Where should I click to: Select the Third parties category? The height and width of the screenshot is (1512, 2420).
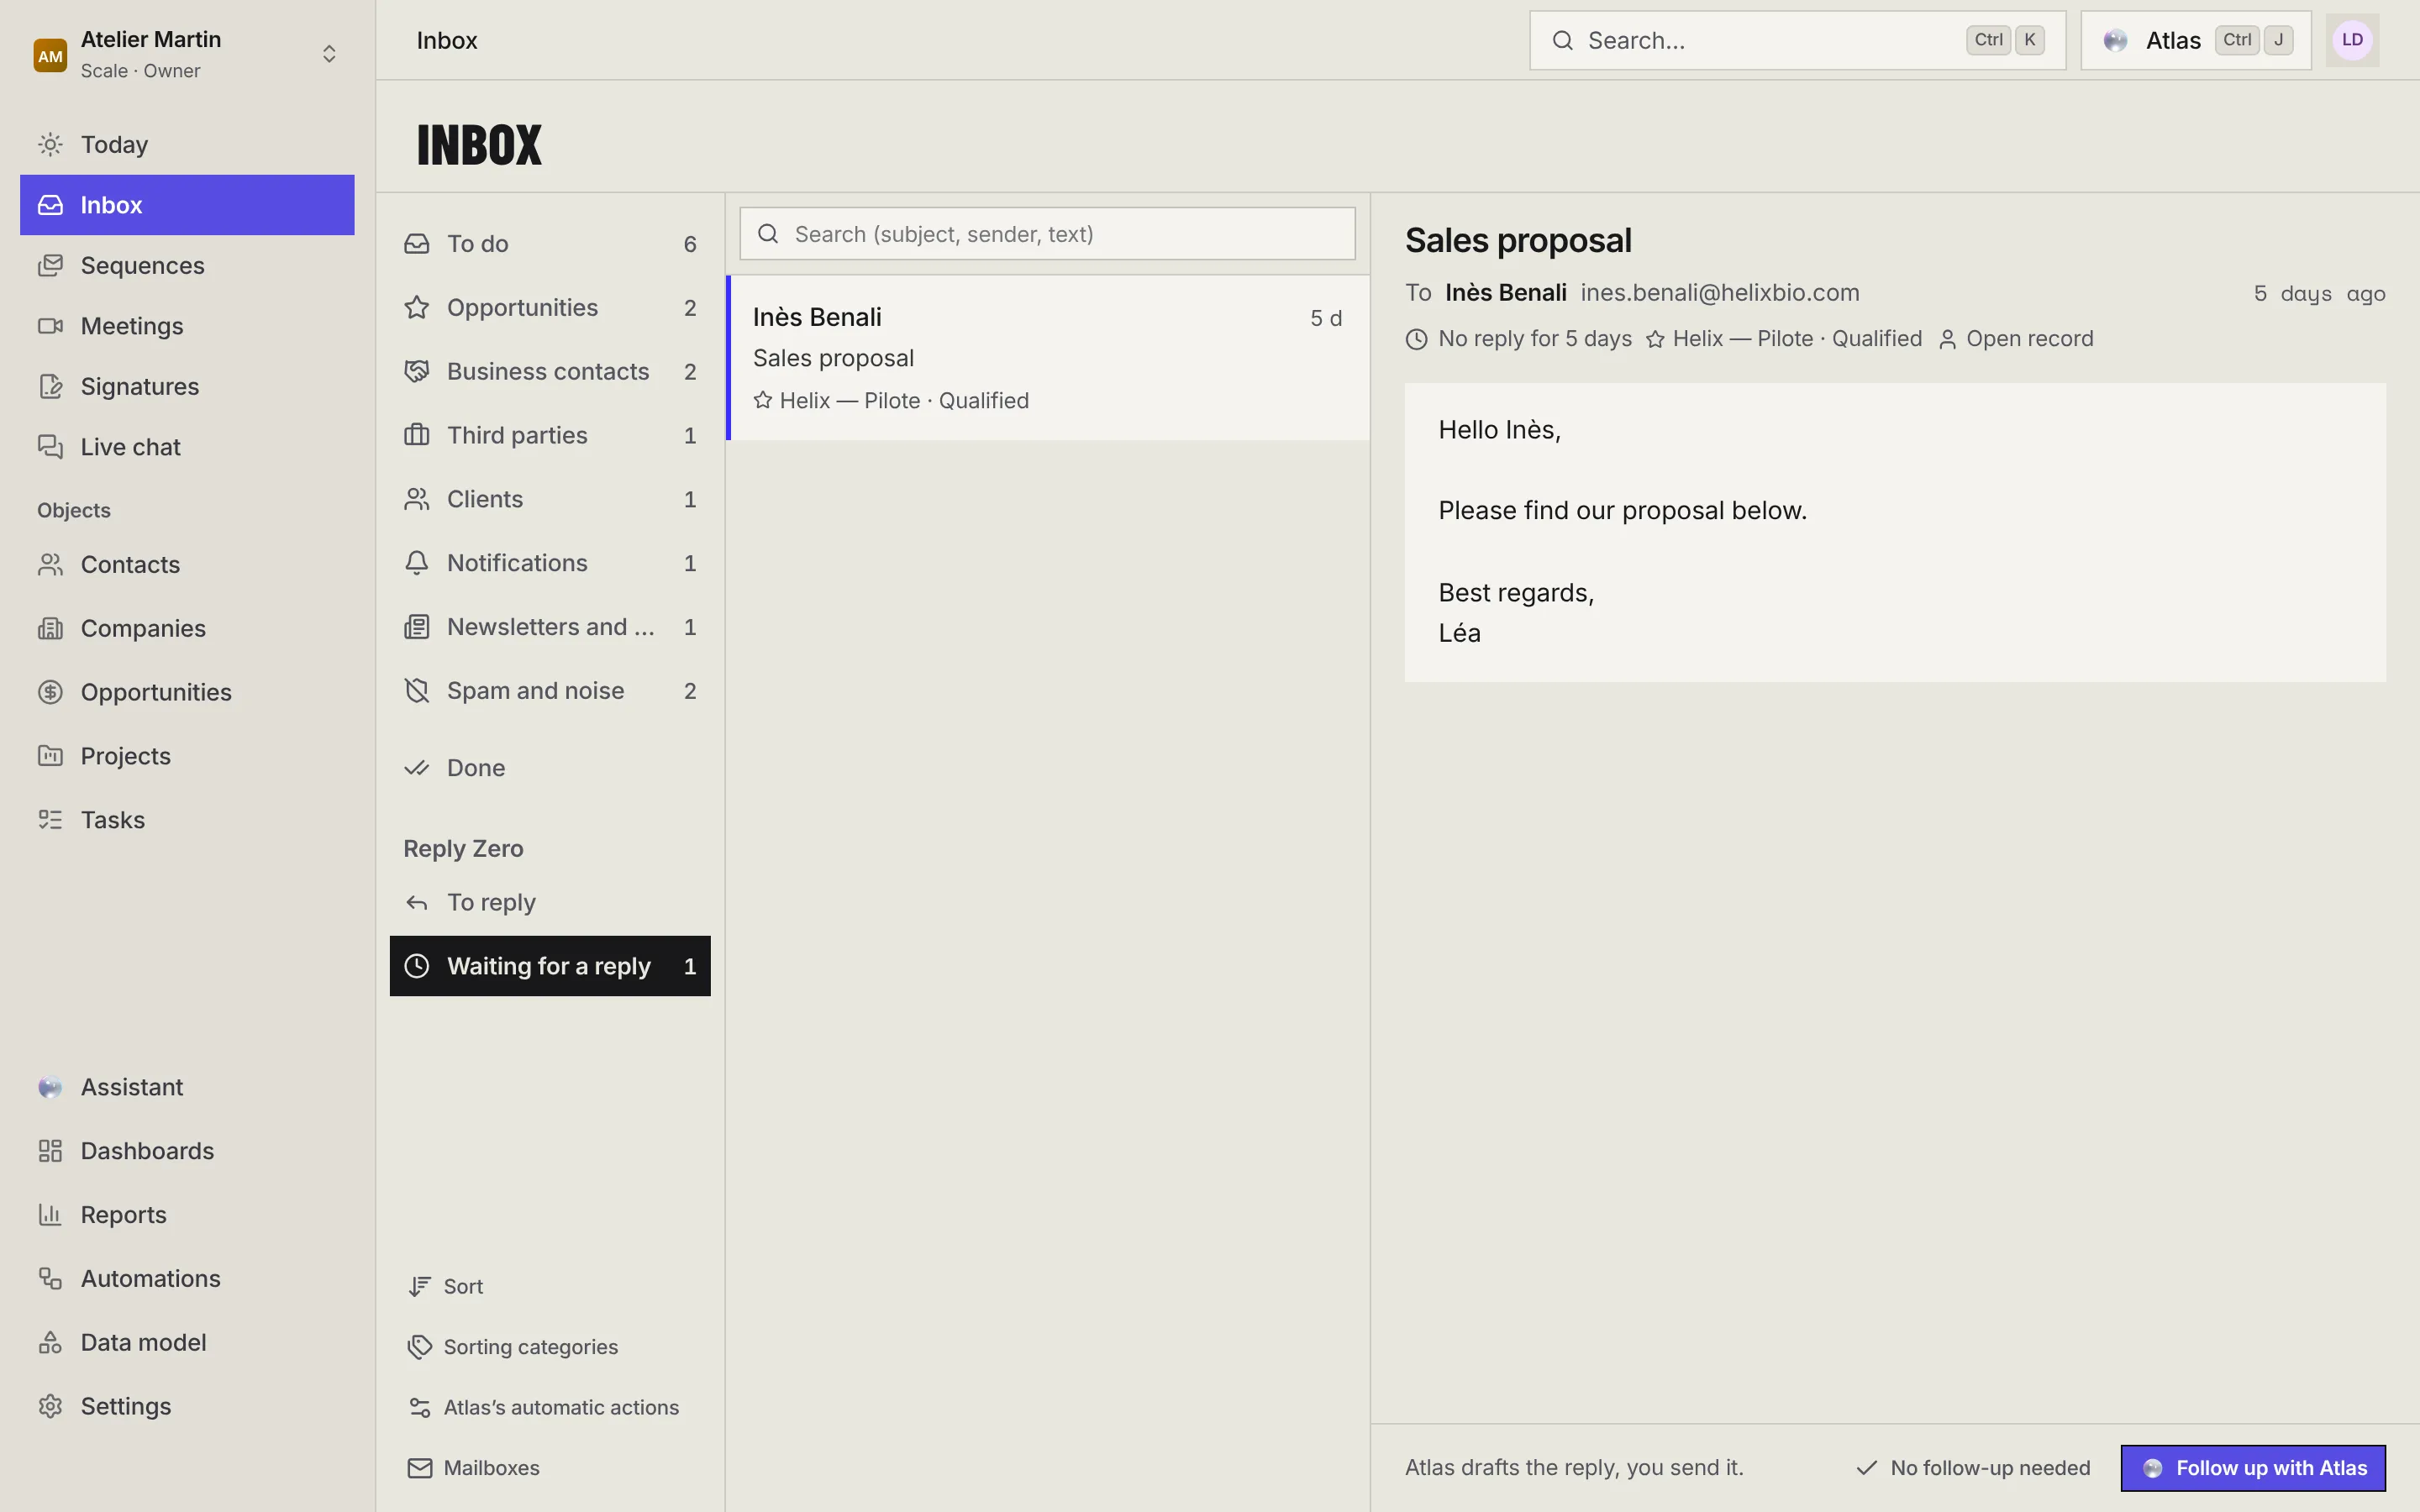550,436
